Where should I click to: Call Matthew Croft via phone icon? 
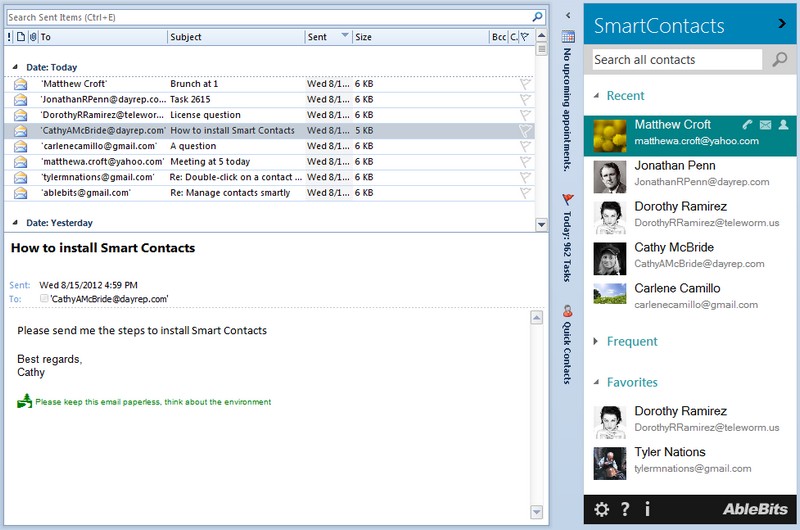tap(747, 124)
